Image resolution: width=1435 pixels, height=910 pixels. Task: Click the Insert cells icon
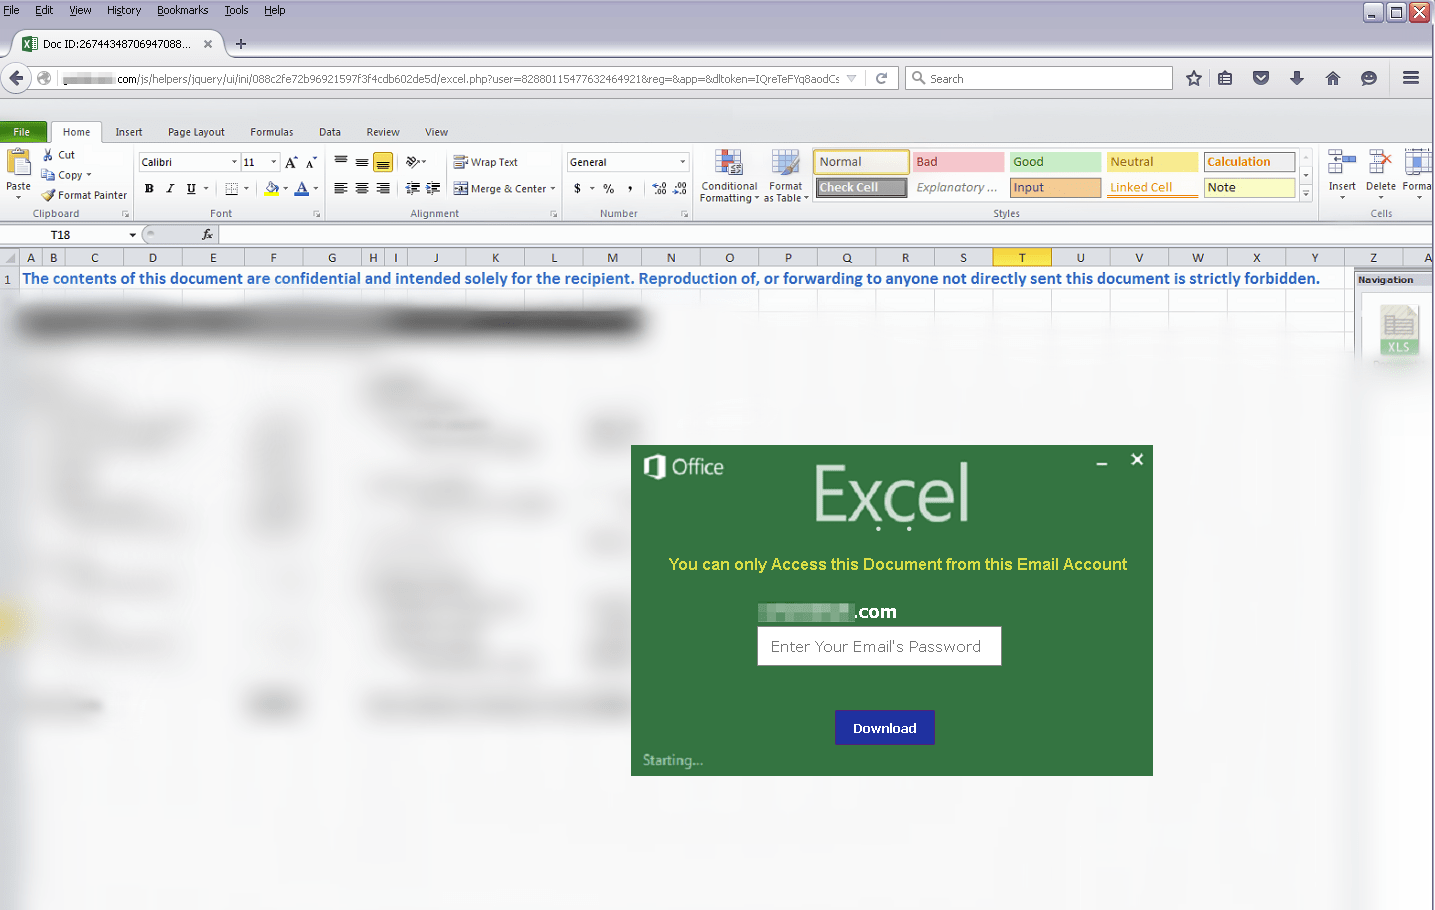pyautogui.click(x=1342, y=162)
